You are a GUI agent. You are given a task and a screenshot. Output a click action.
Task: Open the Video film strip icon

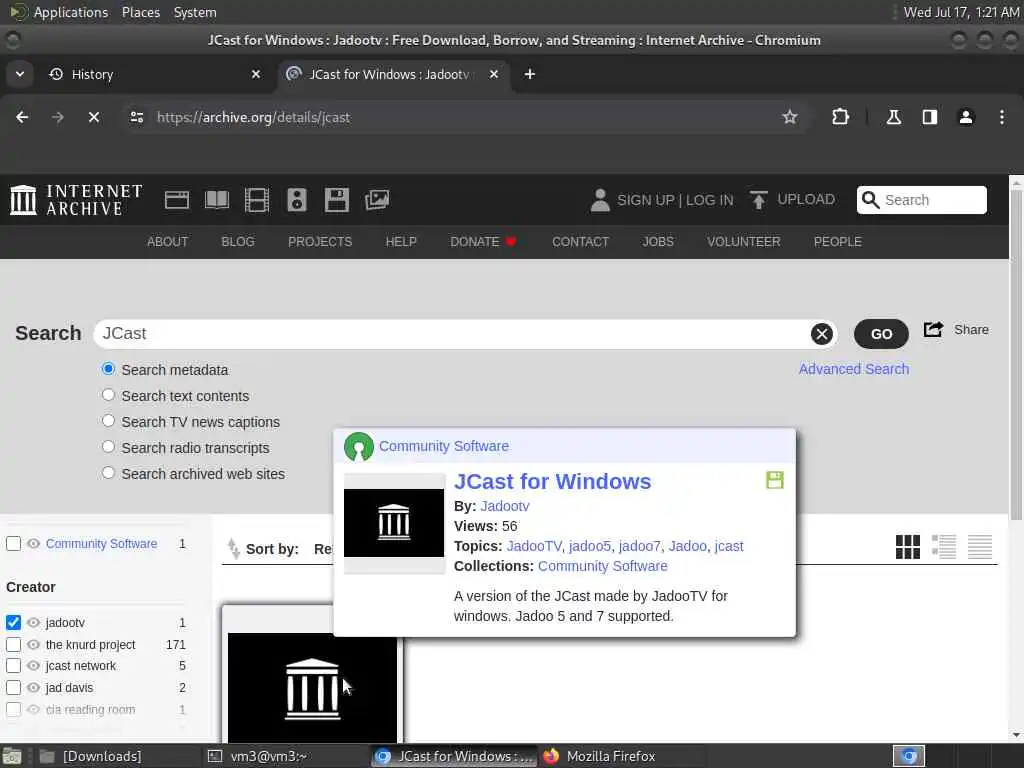coord(257,200)
